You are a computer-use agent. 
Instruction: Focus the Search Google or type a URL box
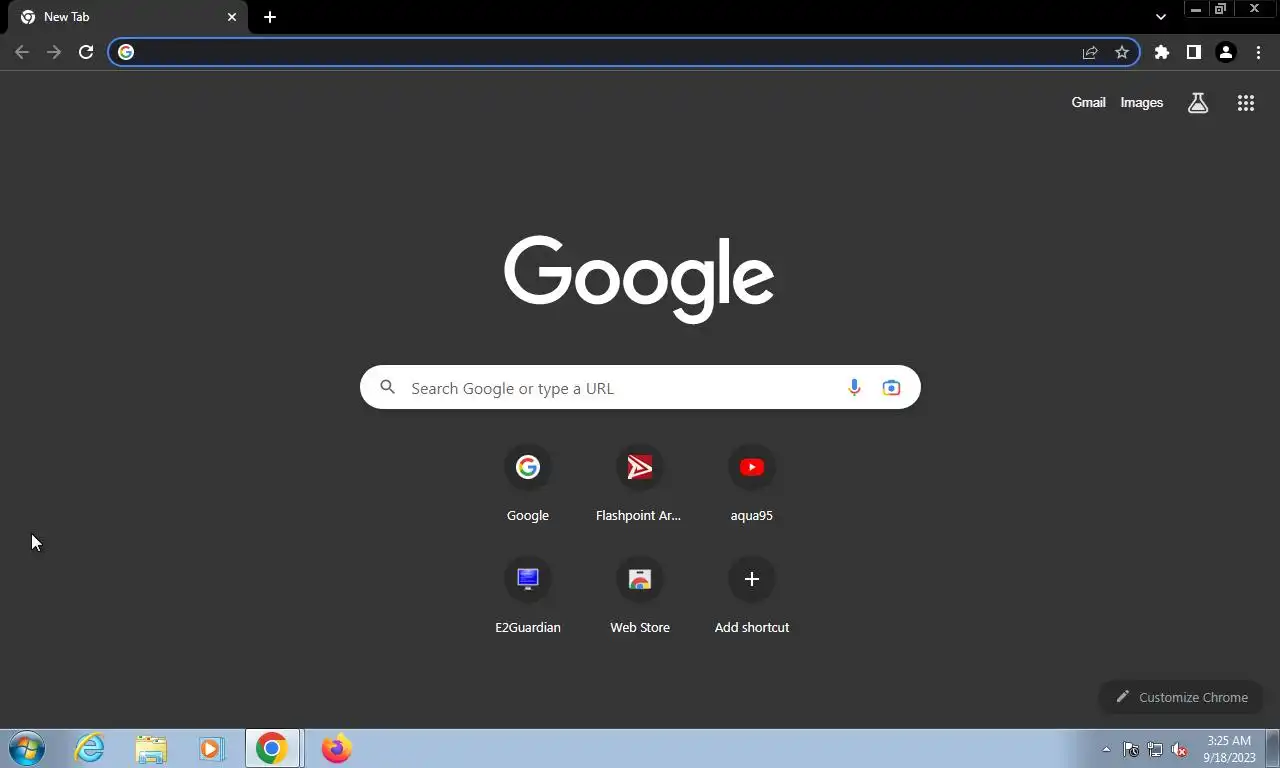click(640, 387)
